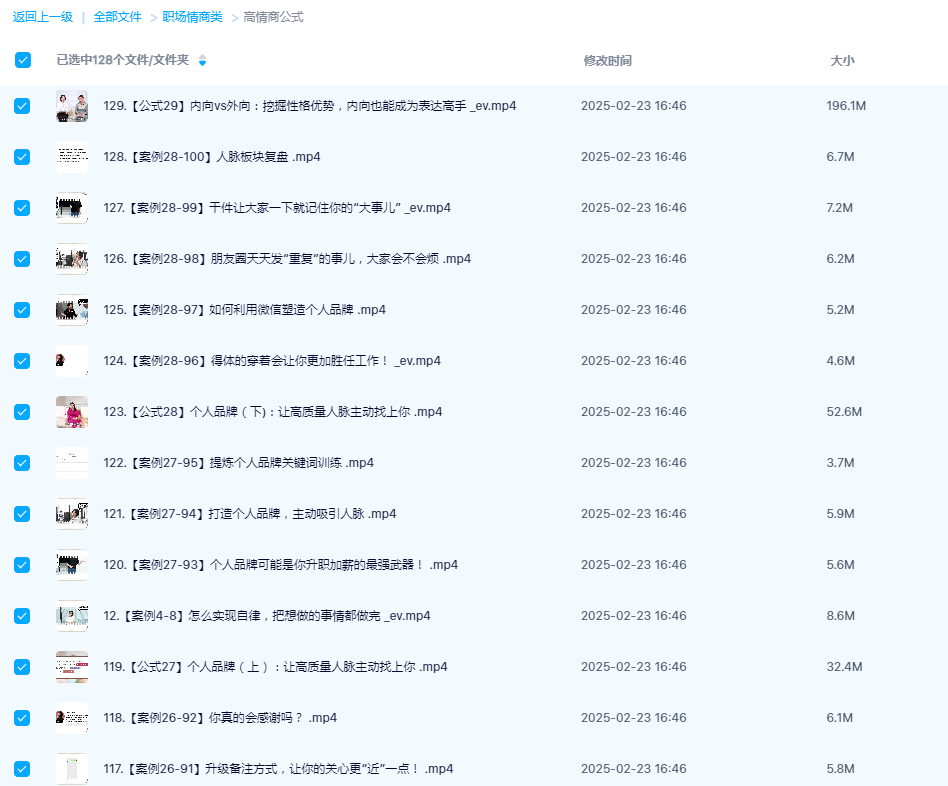Click the 大小 column header
This screenshot has width=948, height=786.
[843, 60]
